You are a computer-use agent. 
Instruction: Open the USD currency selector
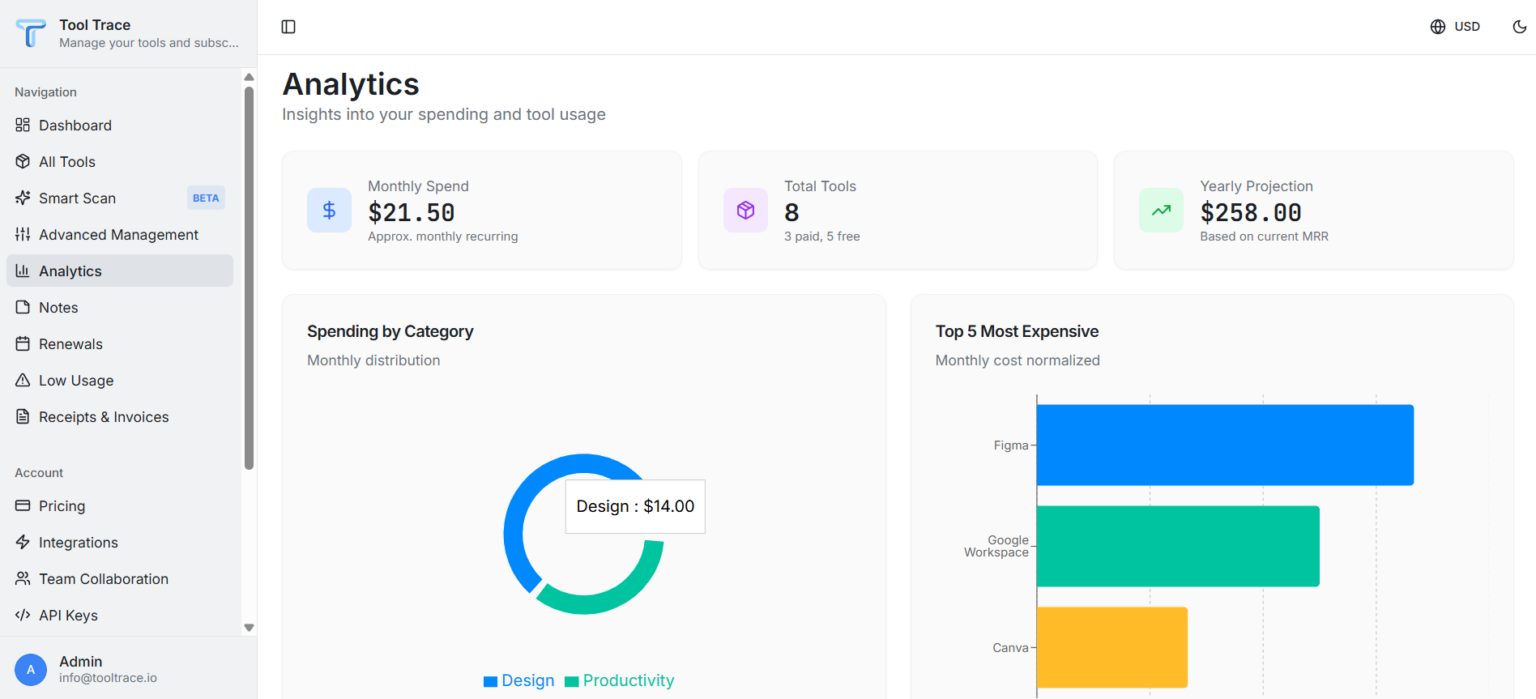(1455, 27)
